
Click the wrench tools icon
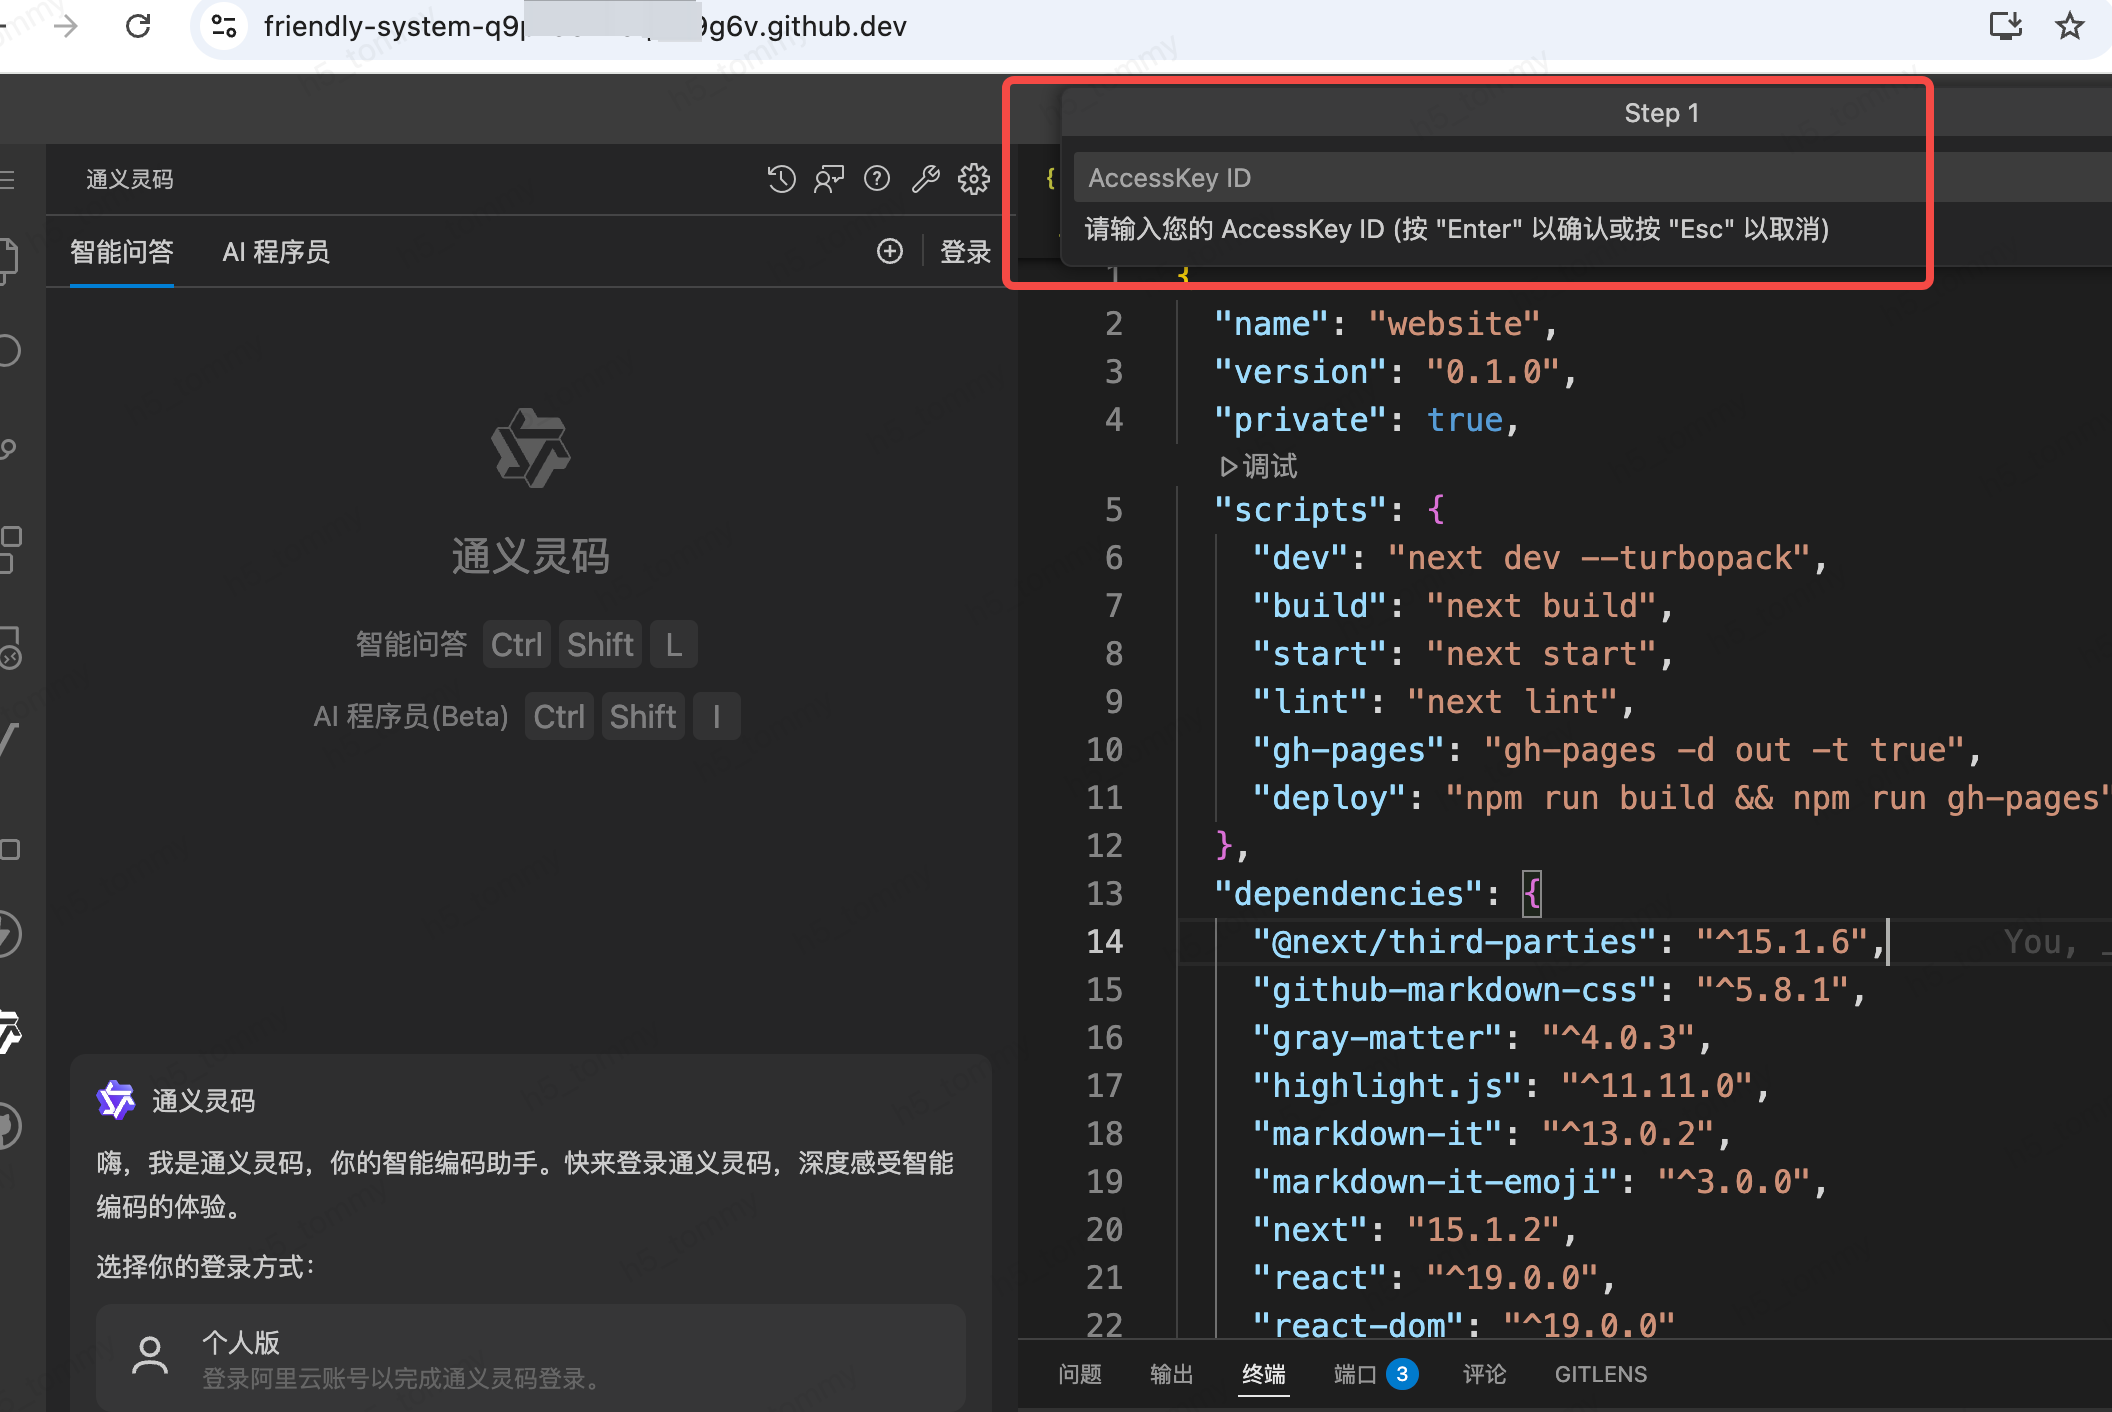pyautogui.click(x=925, y=179)
